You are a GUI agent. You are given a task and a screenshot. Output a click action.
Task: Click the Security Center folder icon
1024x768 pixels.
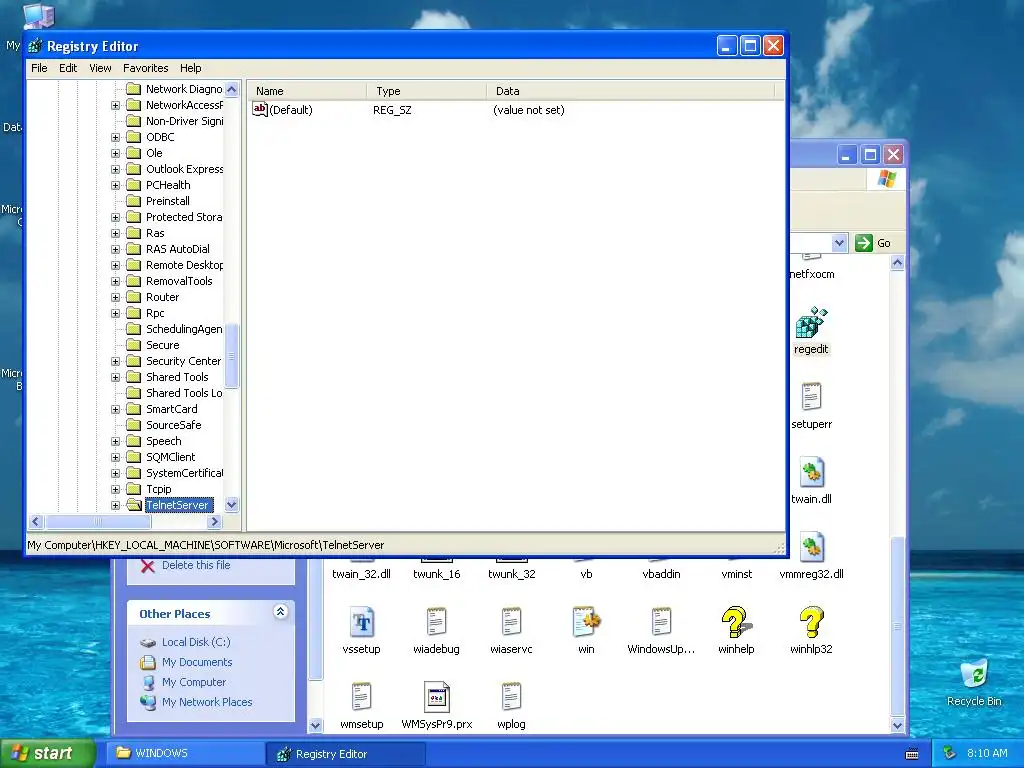(x=134, y=361)
